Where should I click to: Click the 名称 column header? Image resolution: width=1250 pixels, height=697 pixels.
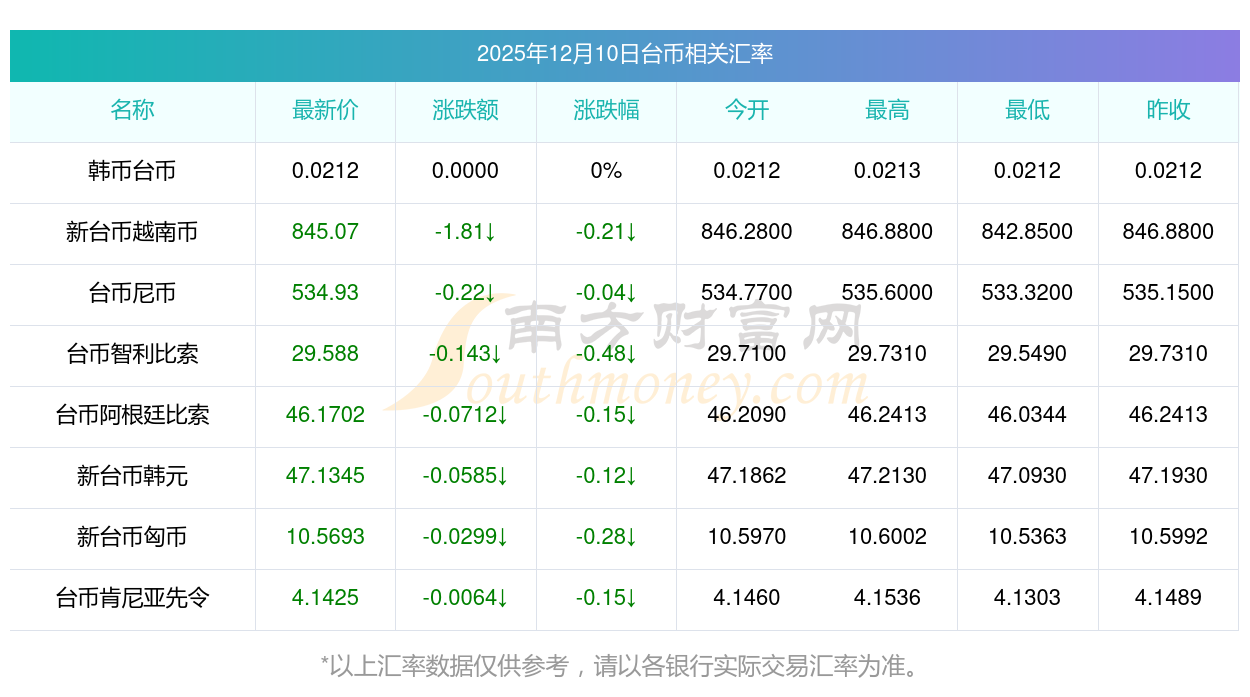click(132, 110)
